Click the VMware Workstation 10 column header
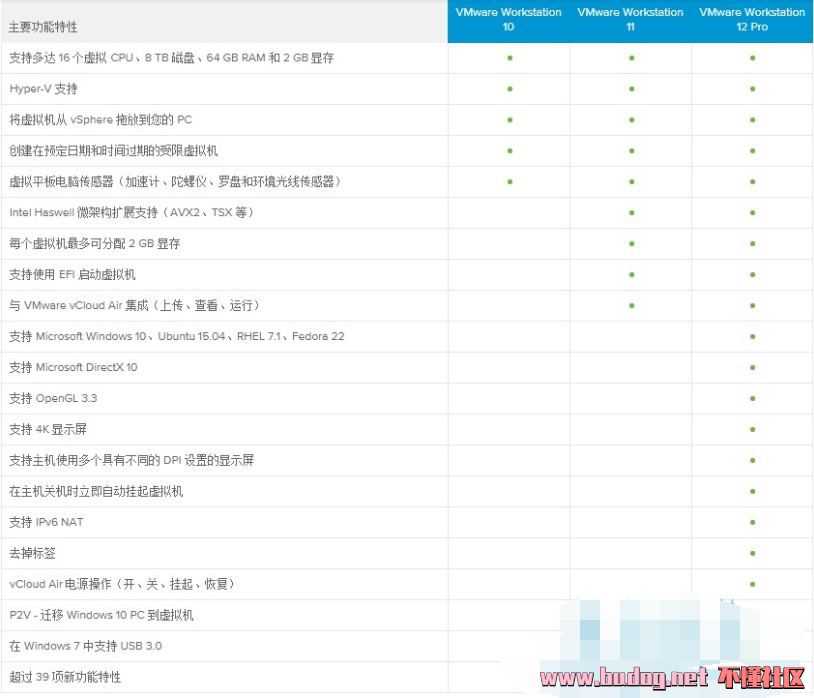The height and width of the screenshot is (698, 814). tap(508, 20)
